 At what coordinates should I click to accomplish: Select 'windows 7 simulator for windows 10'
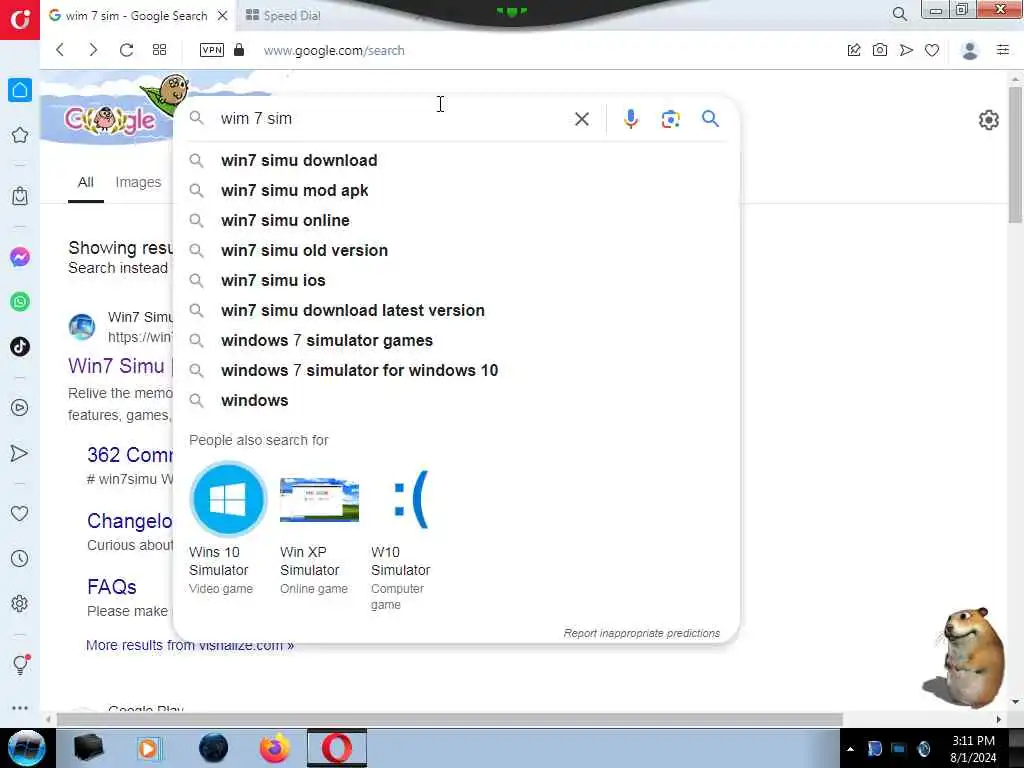457,371
